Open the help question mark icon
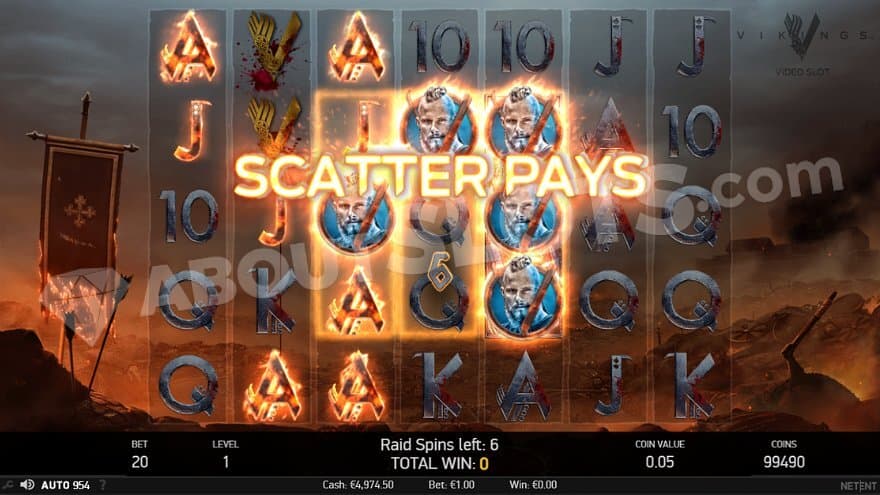 (103, 485)
